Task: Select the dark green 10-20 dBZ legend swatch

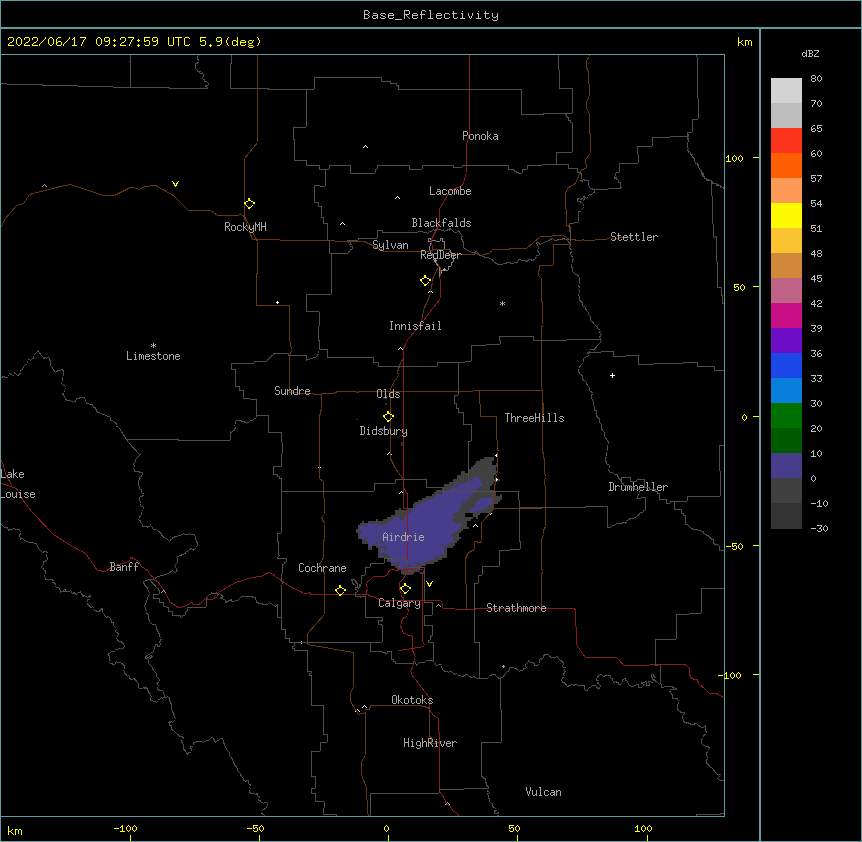Action: coord(786,441)
